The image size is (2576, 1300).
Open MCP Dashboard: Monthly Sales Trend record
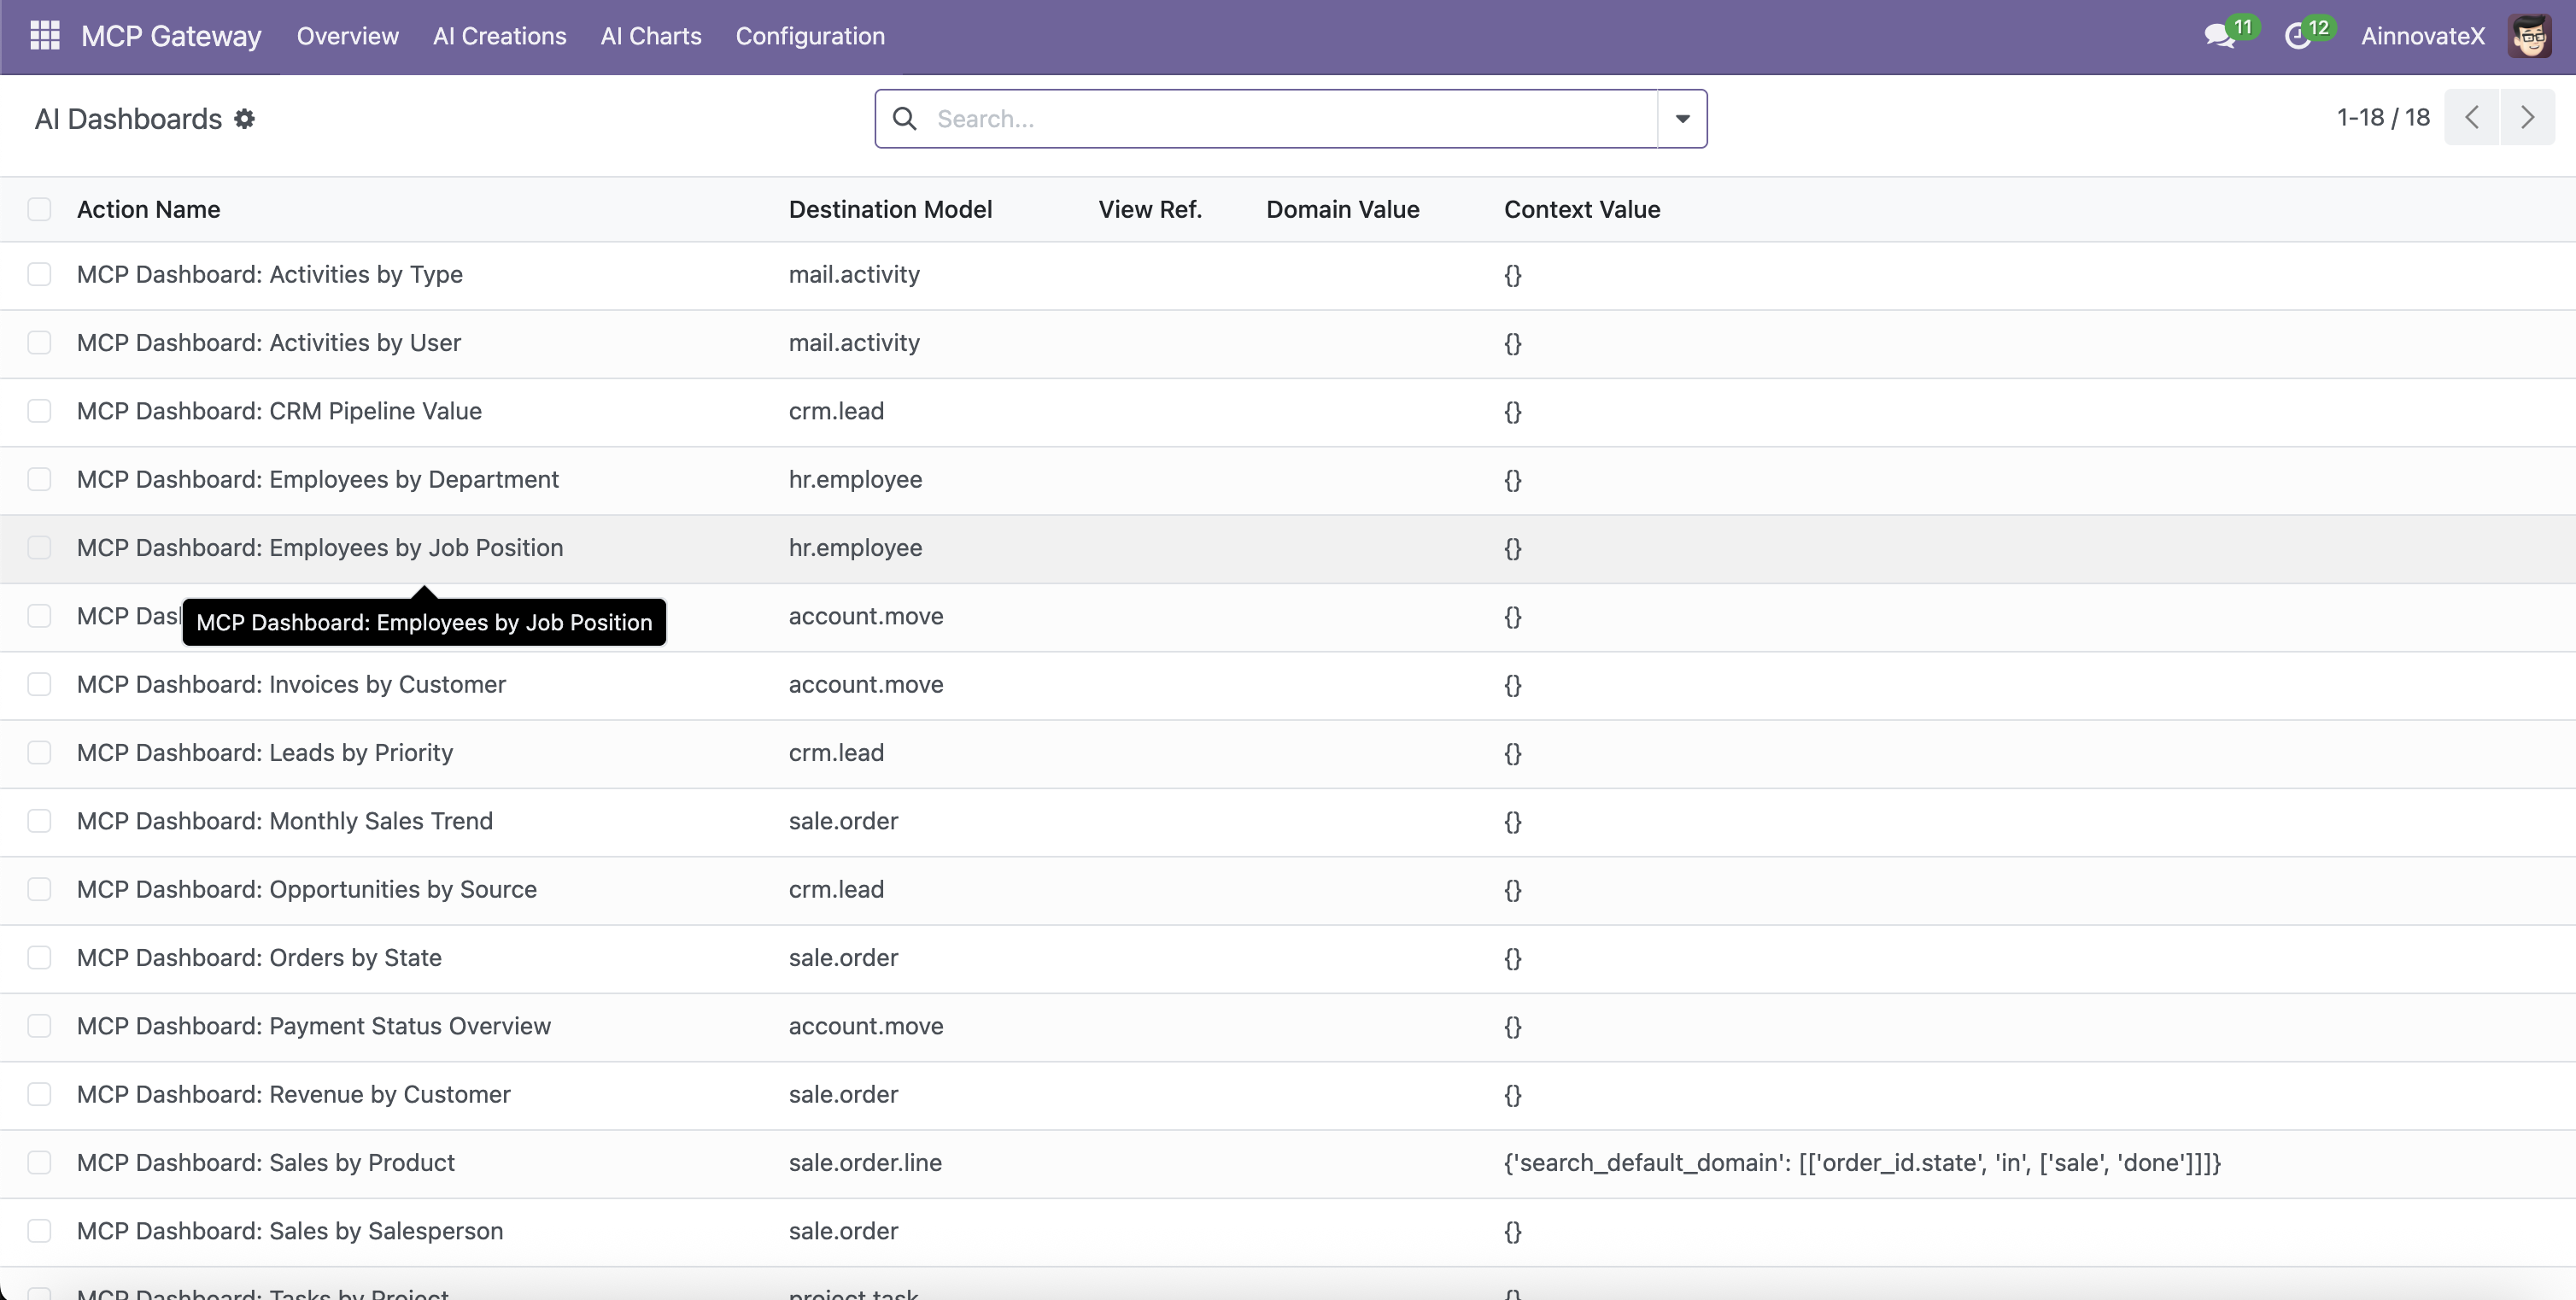(285, 821)
